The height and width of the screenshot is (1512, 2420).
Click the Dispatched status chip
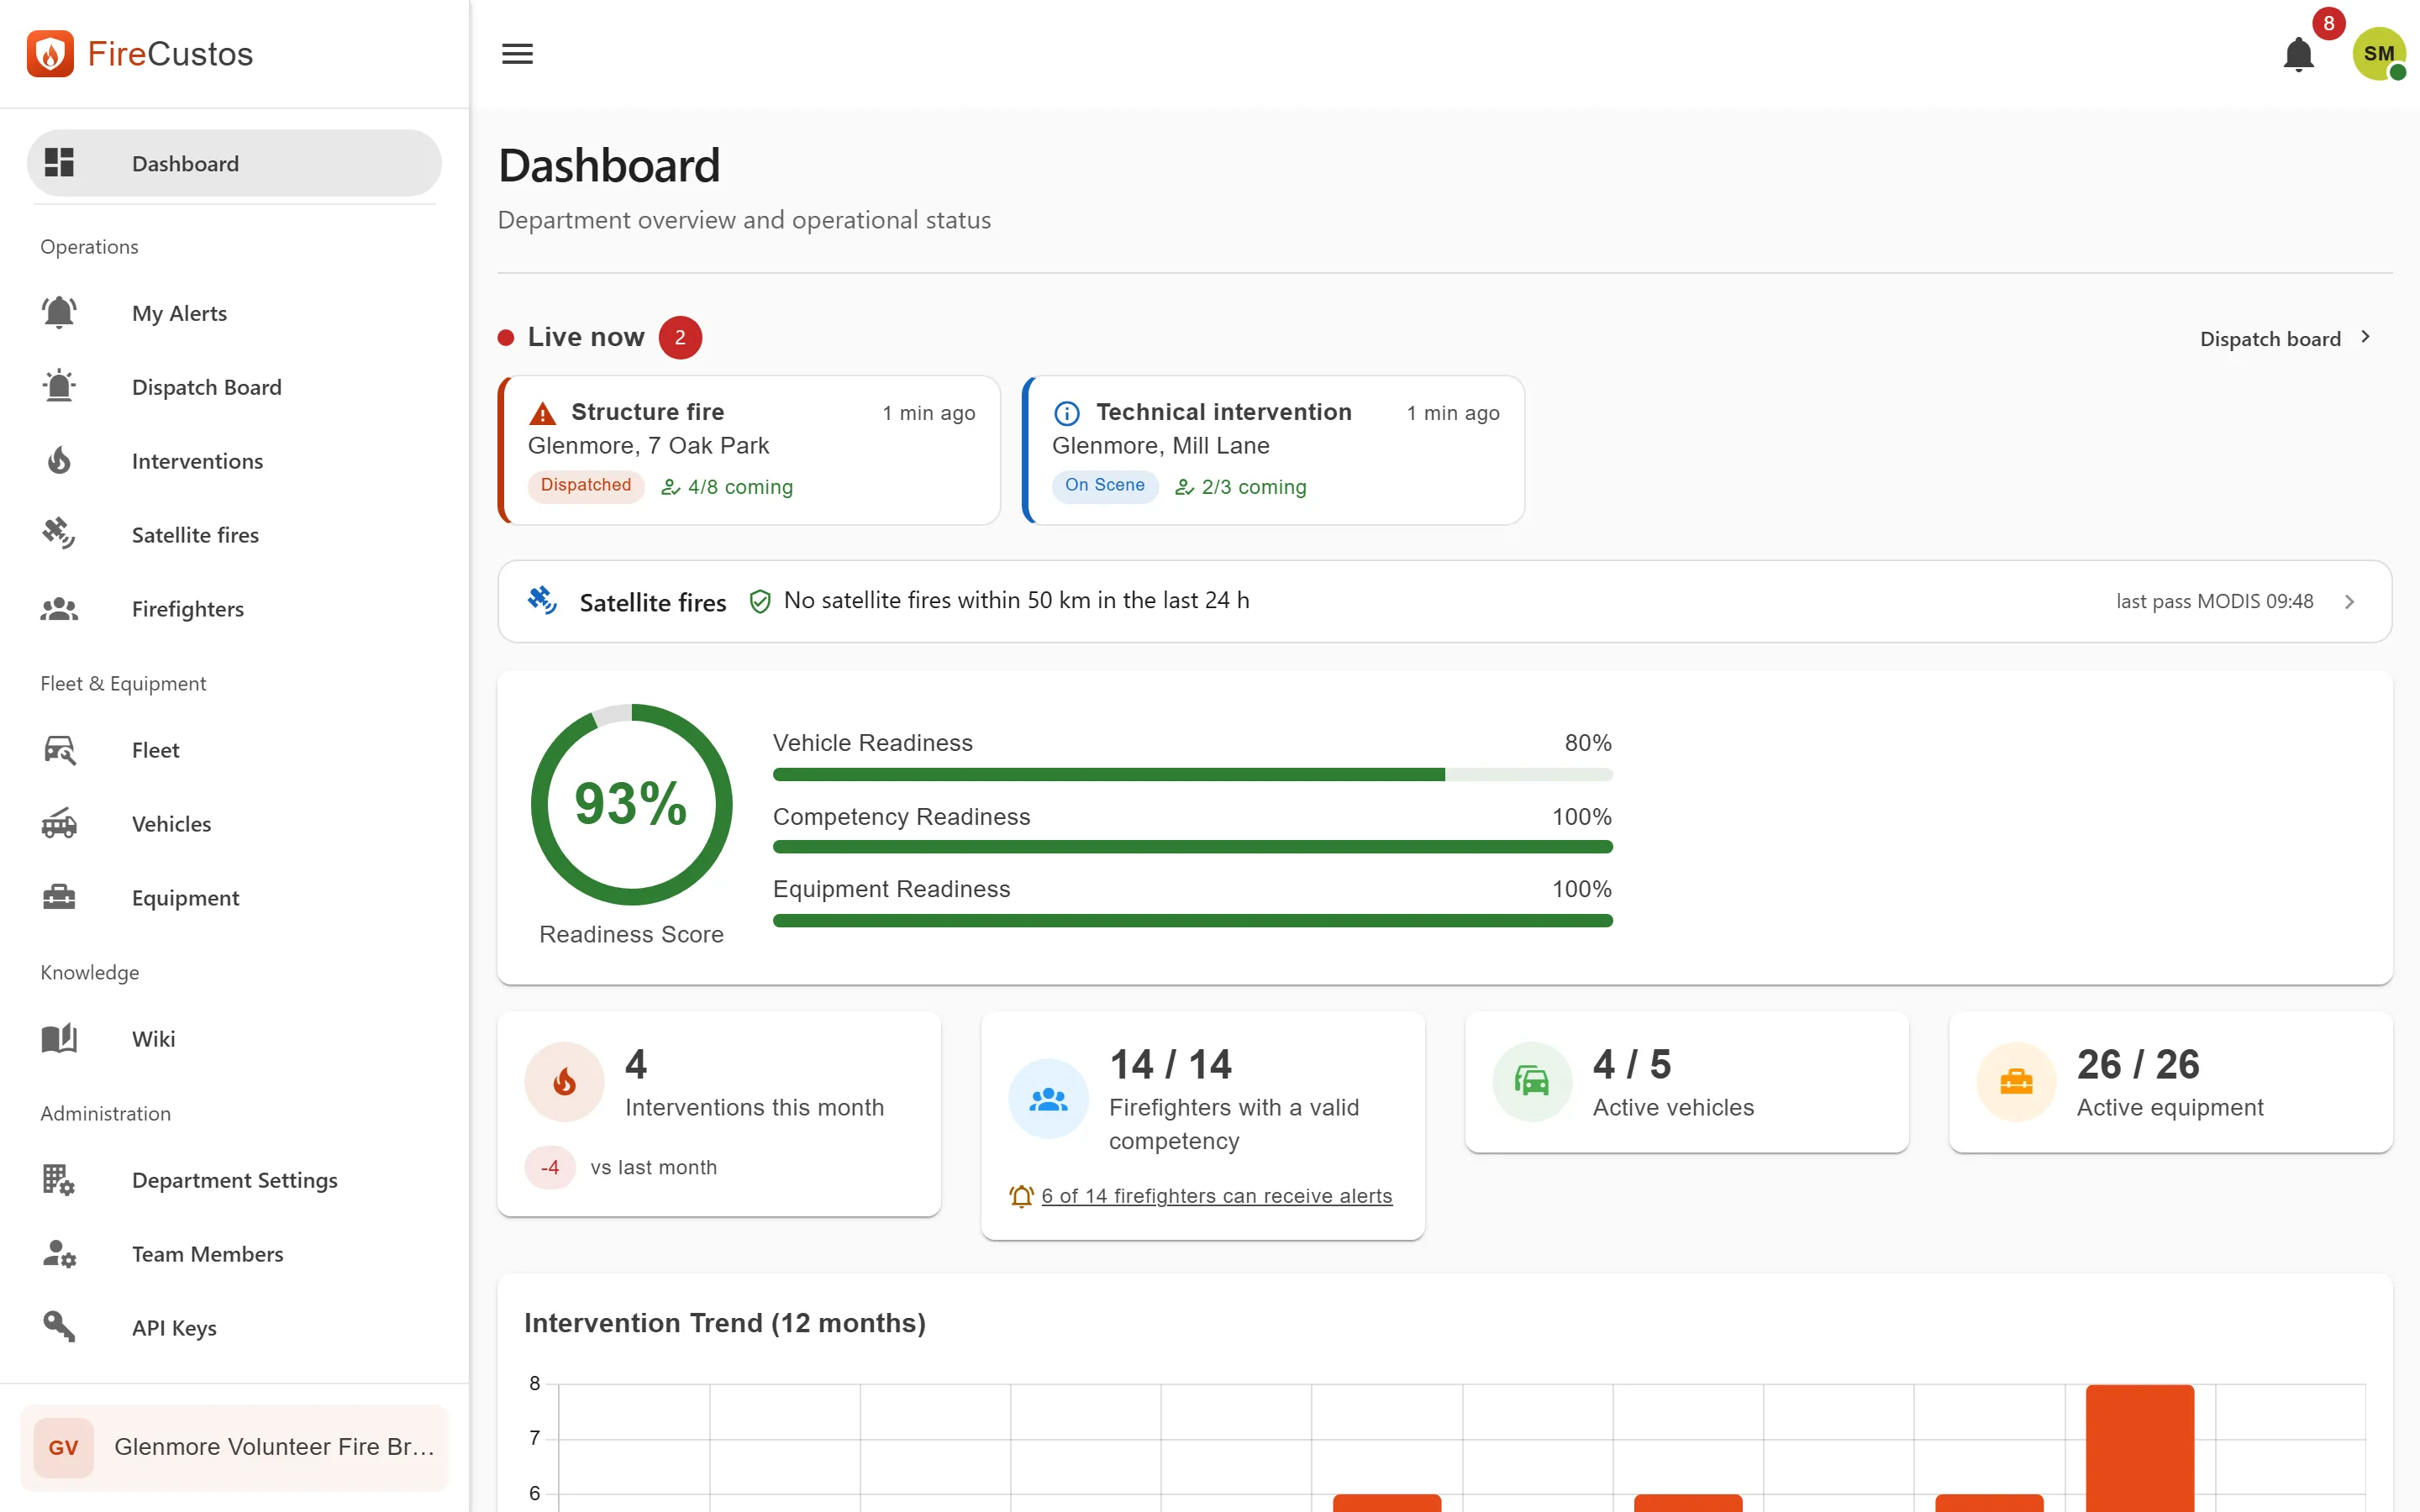tap(586, 486)
